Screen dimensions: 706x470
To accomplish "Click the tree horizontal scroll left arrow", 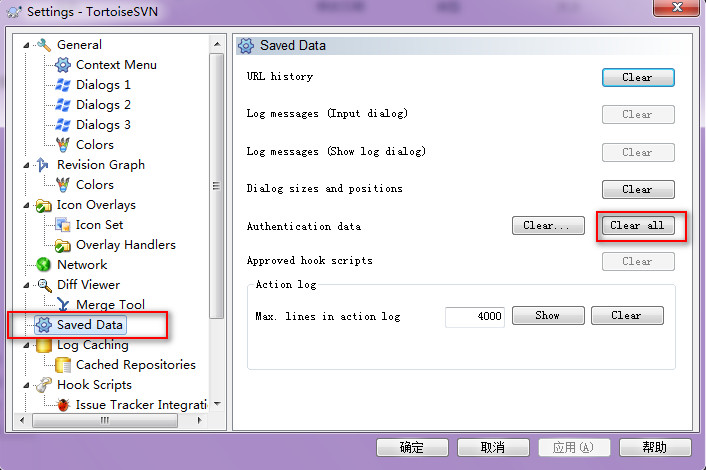I will click(22, 420).
